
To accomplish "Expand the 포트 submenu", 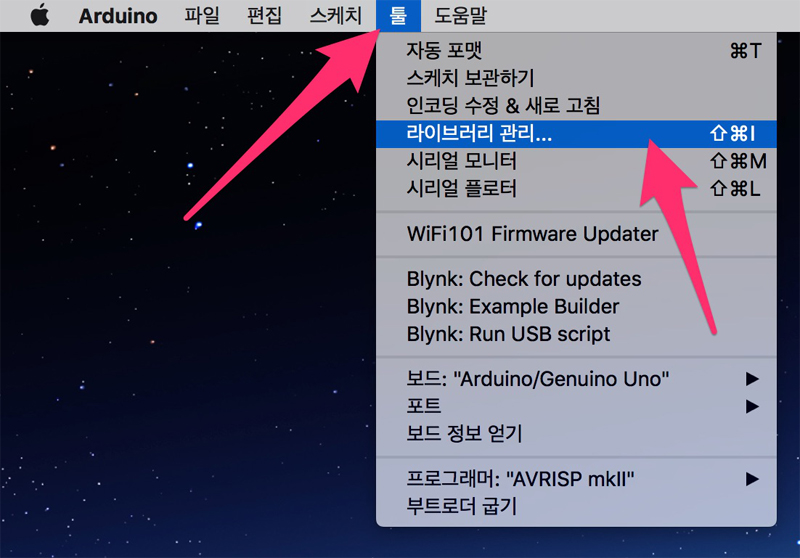I will click(576, 407).
